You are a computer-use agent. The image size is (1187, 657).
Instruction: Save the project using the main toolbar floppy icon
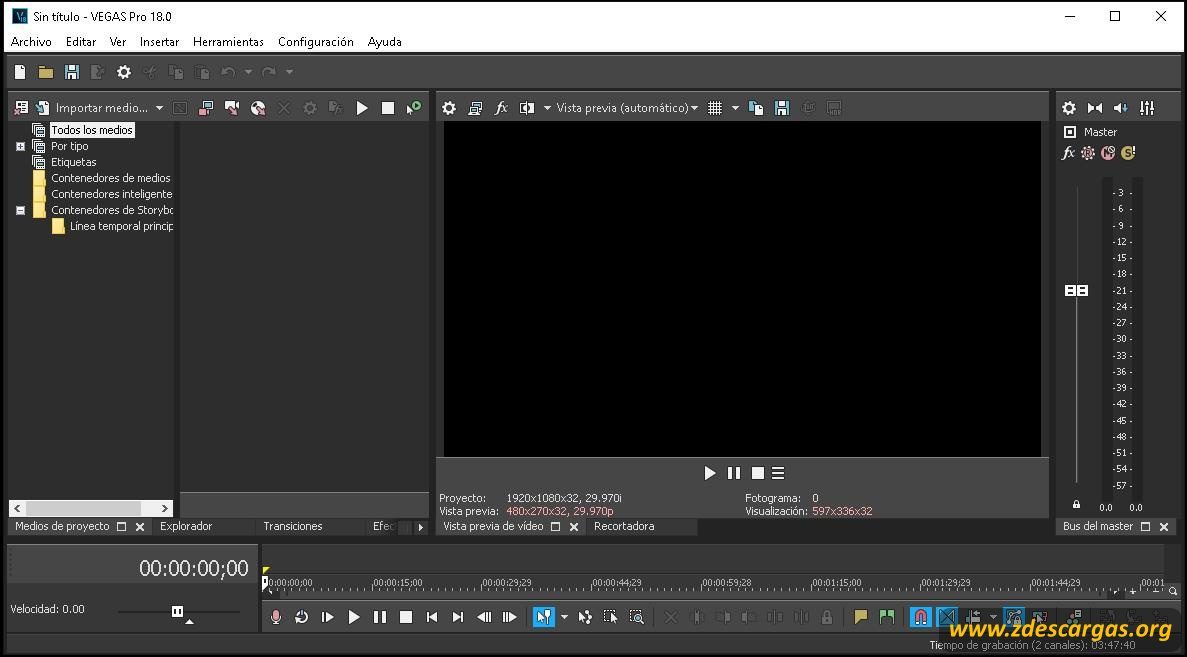point(72,72)
